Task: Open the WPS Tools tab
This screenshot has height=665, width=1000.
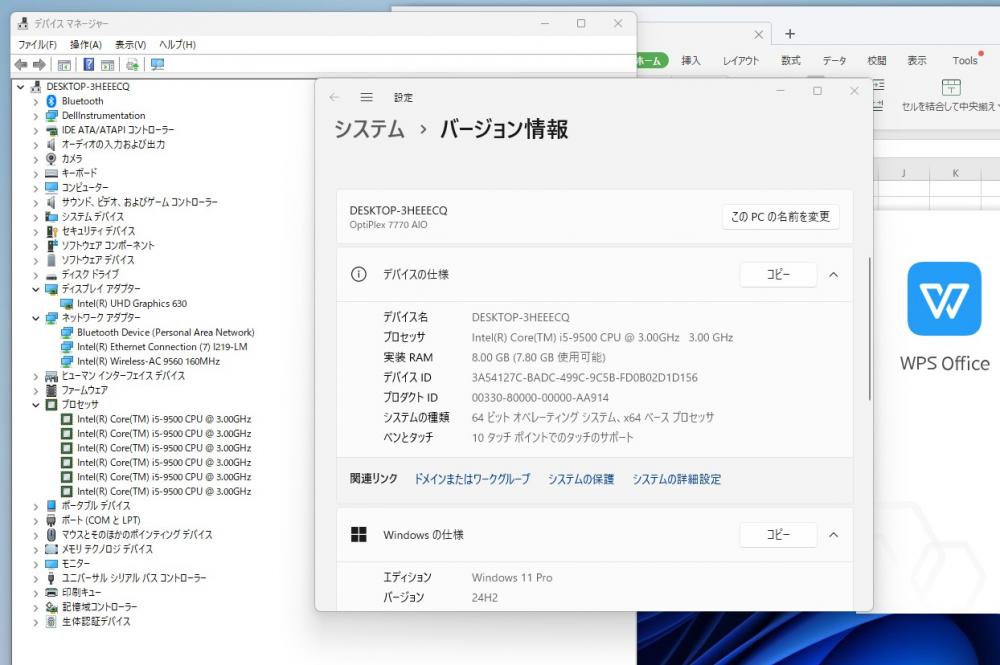Action: 965,61
